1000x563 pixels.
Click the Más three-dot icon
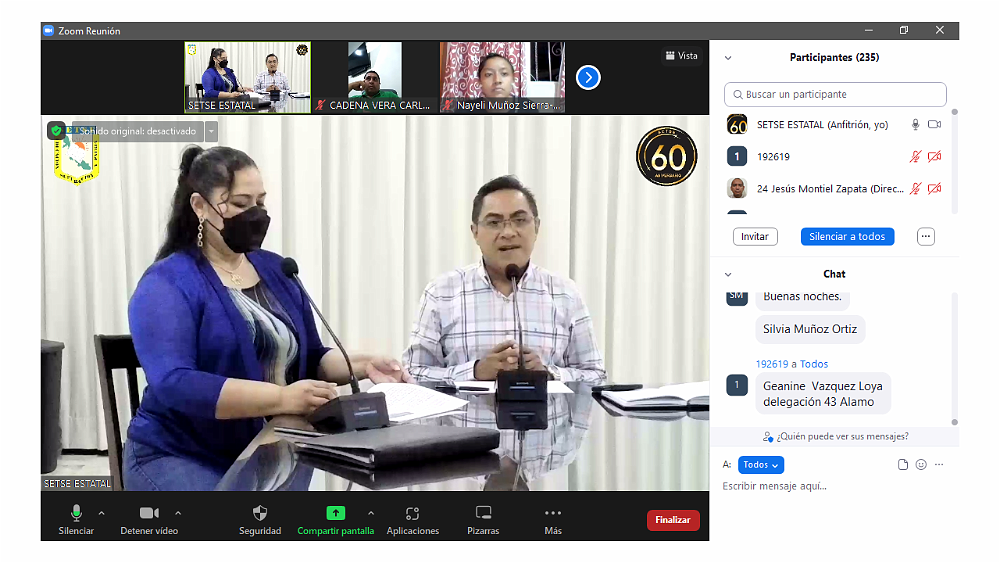coord(553,513)
